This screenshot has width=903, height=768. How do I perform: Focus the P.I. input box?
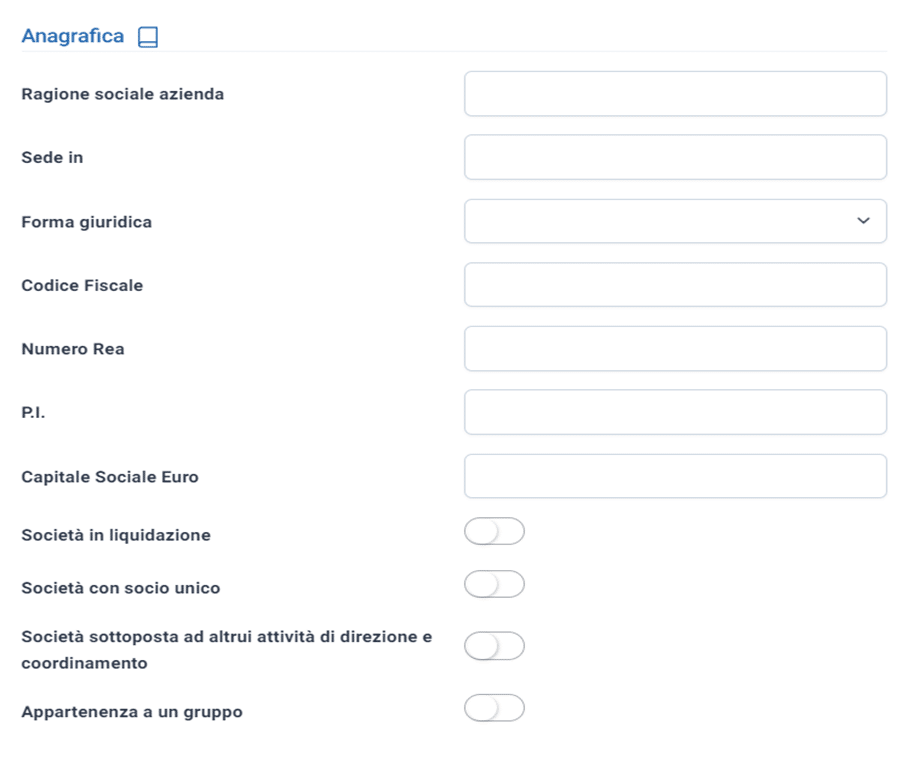click(675, 412)
